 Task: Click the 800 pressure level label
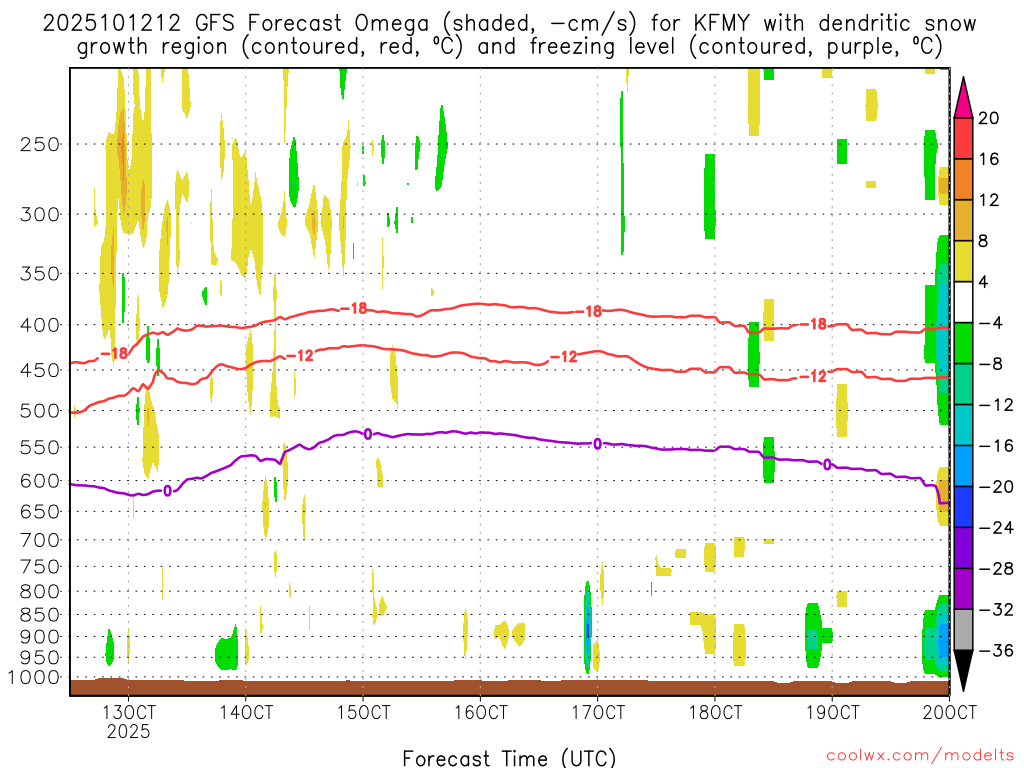point(40,592)
